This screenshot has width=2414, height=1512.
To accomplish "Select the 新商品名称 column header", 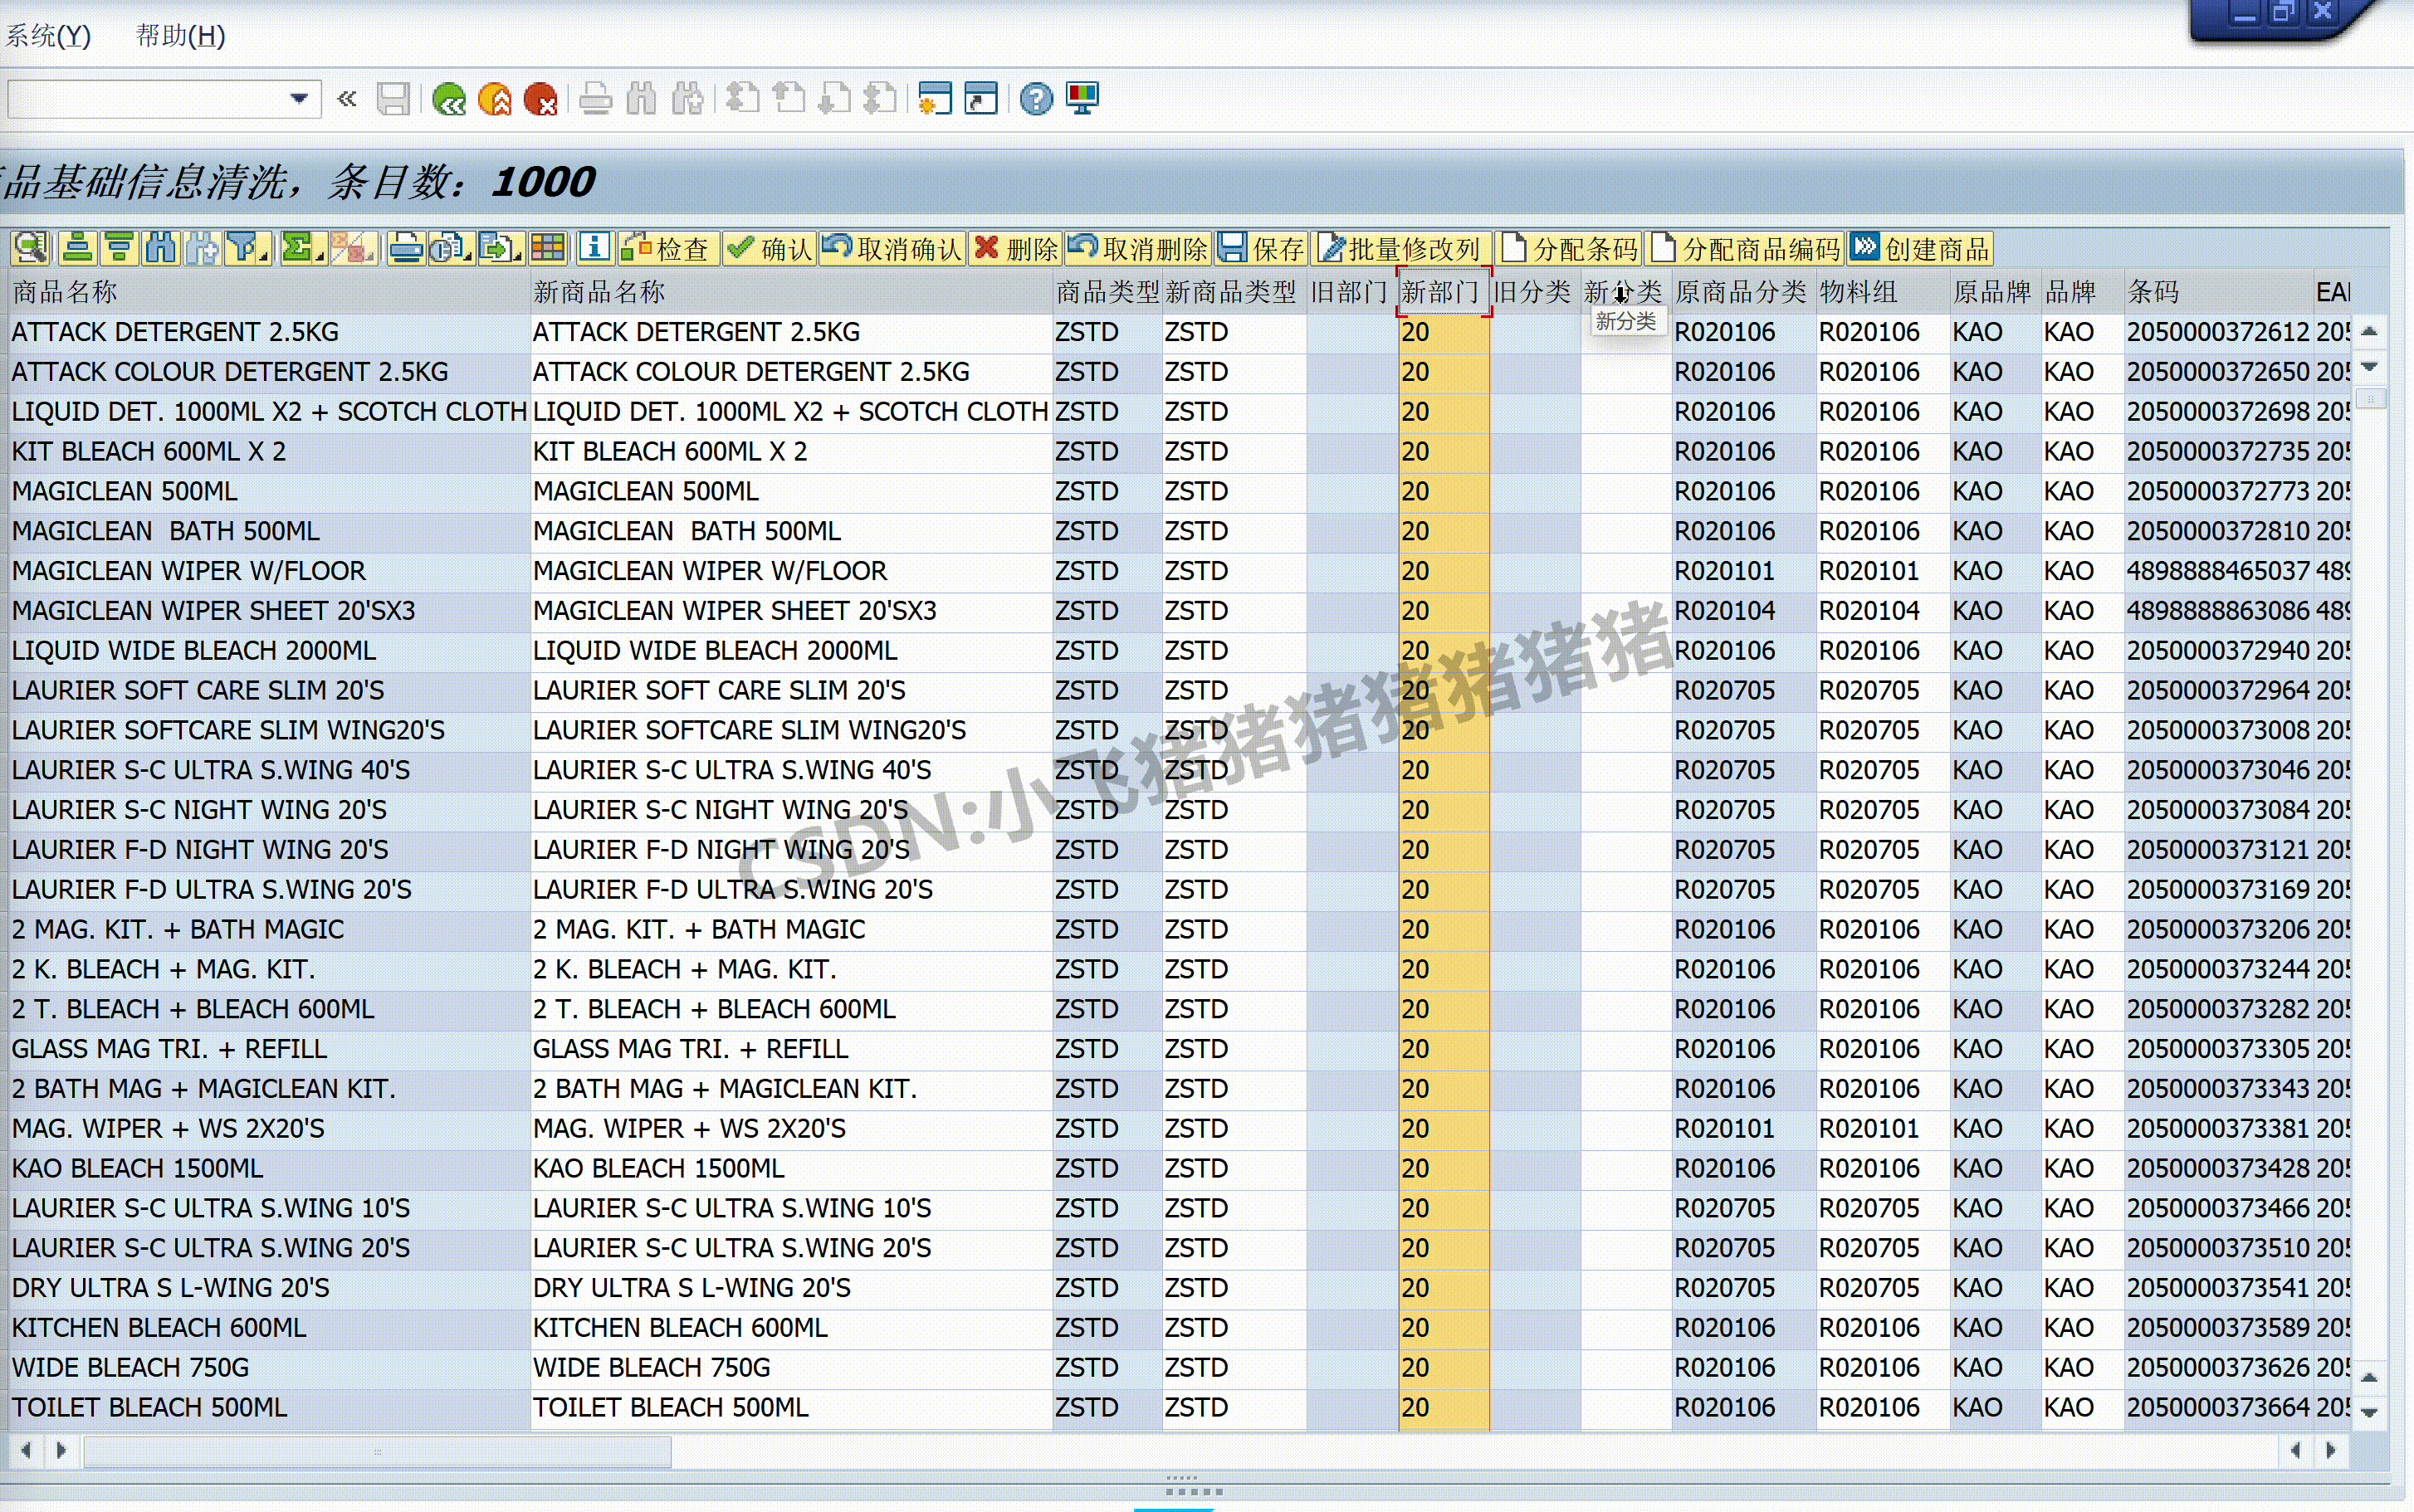I will tap(790, 292).
